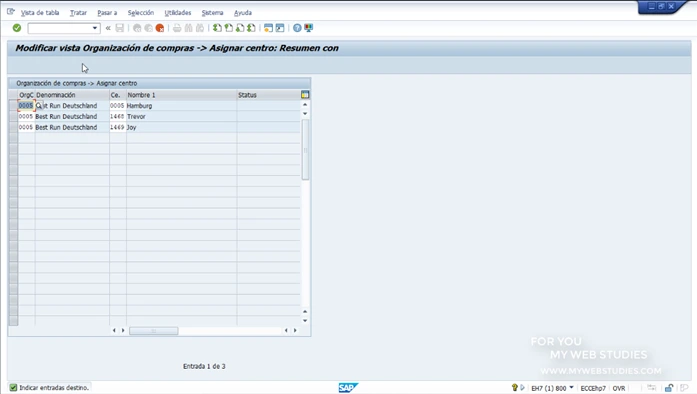This screenshot has height=394, width=697.
Task: Open the Help question mark icon
Action: (297, 28)
